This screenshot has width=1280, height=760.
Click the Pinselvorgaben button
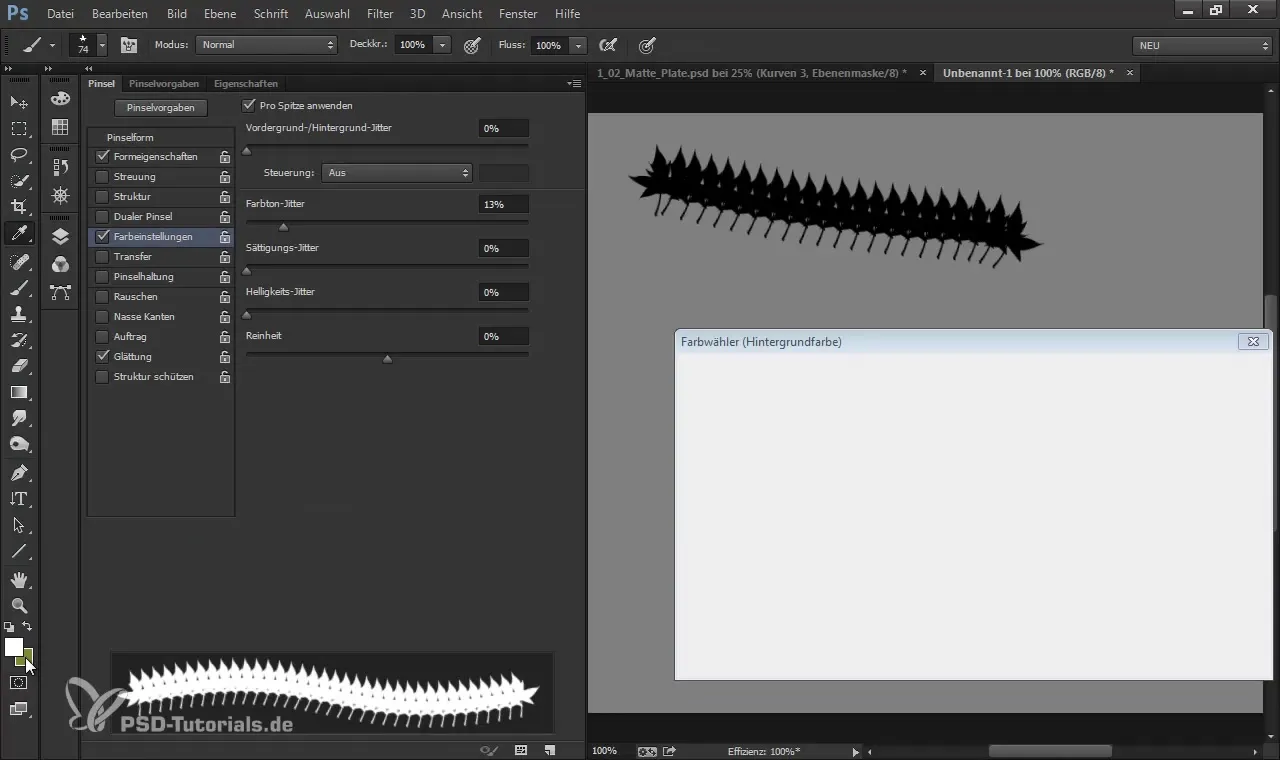point(161,107)
